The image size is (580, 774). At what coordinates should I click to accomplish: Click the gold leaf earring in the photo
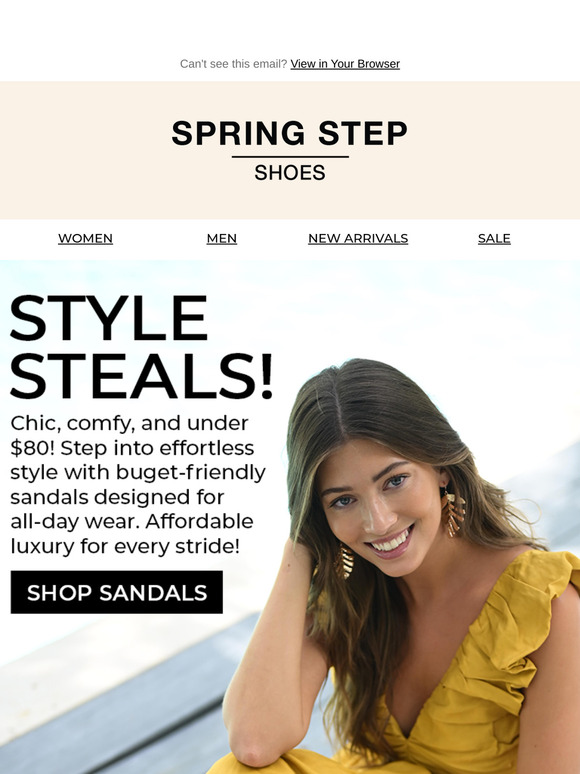click(453, 513)
